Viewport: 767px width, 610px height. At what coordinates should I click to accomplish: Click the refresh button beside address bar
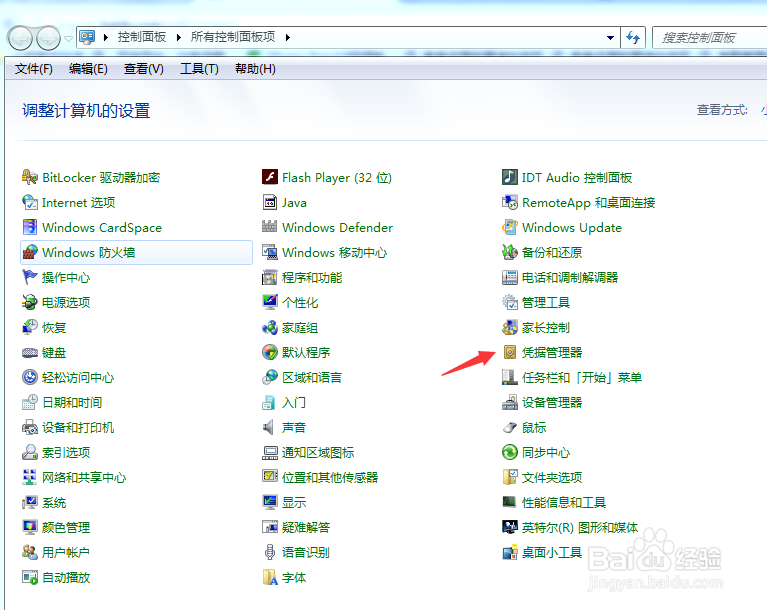[x=633, y=38]
